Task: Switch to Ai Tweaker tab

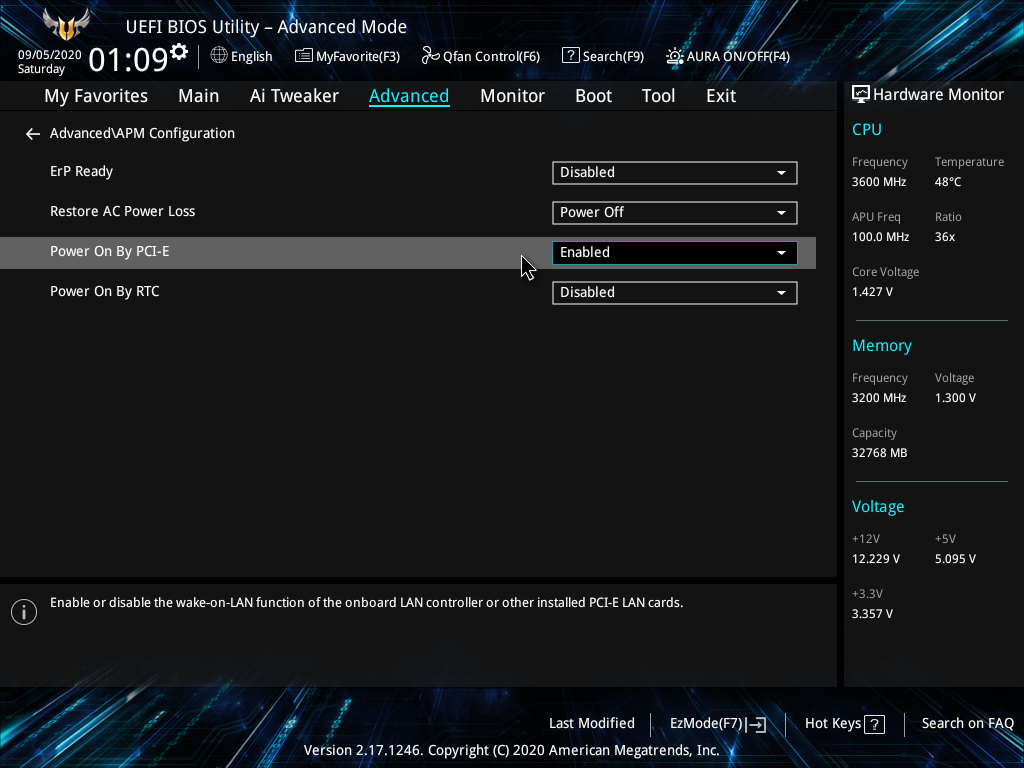Action: pos(294,96)
